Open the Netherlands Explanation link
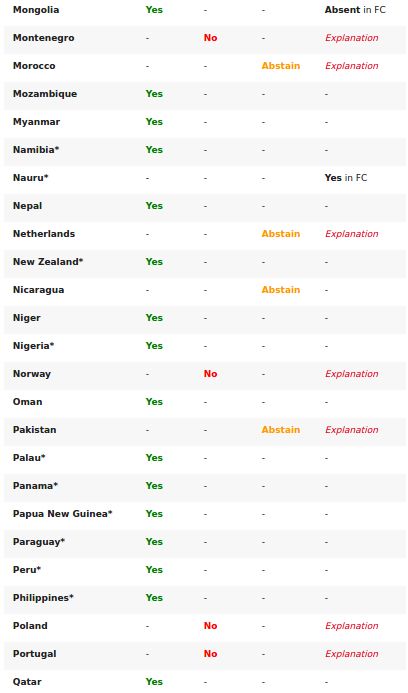This screenshot has width=408, height=693. click(351, 234)
